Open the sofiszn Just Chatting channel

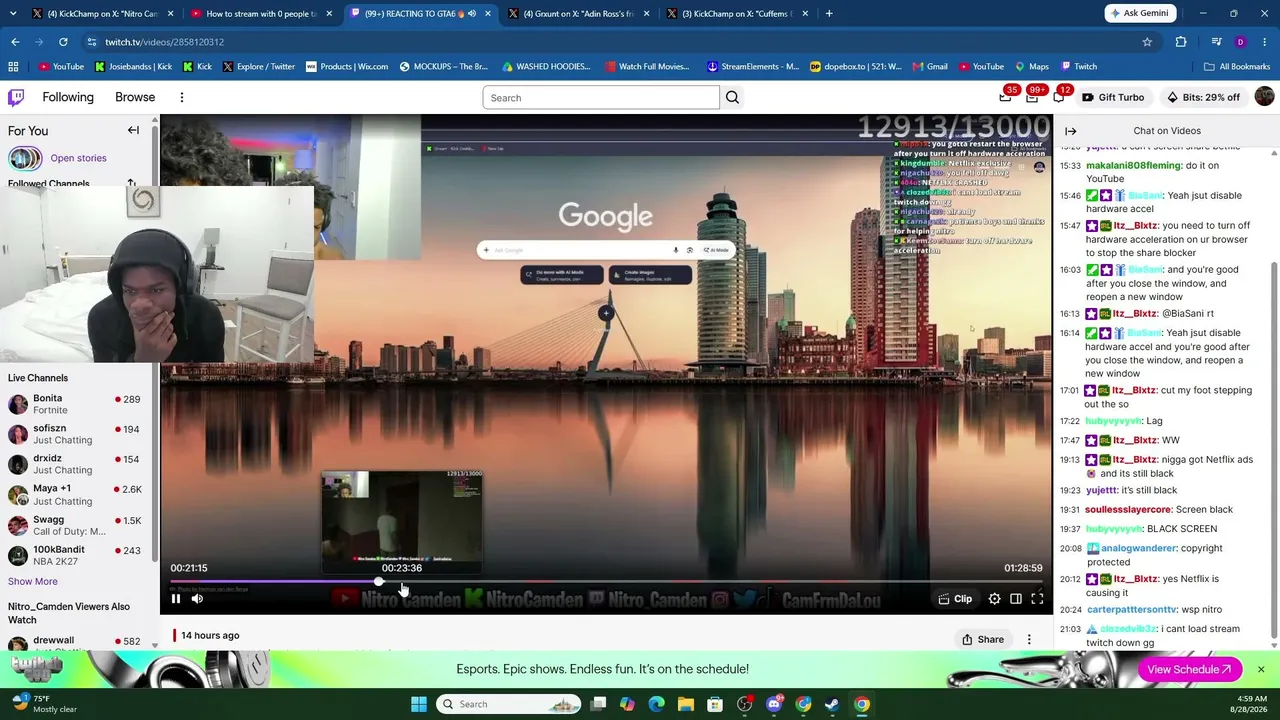pos(76,434)
